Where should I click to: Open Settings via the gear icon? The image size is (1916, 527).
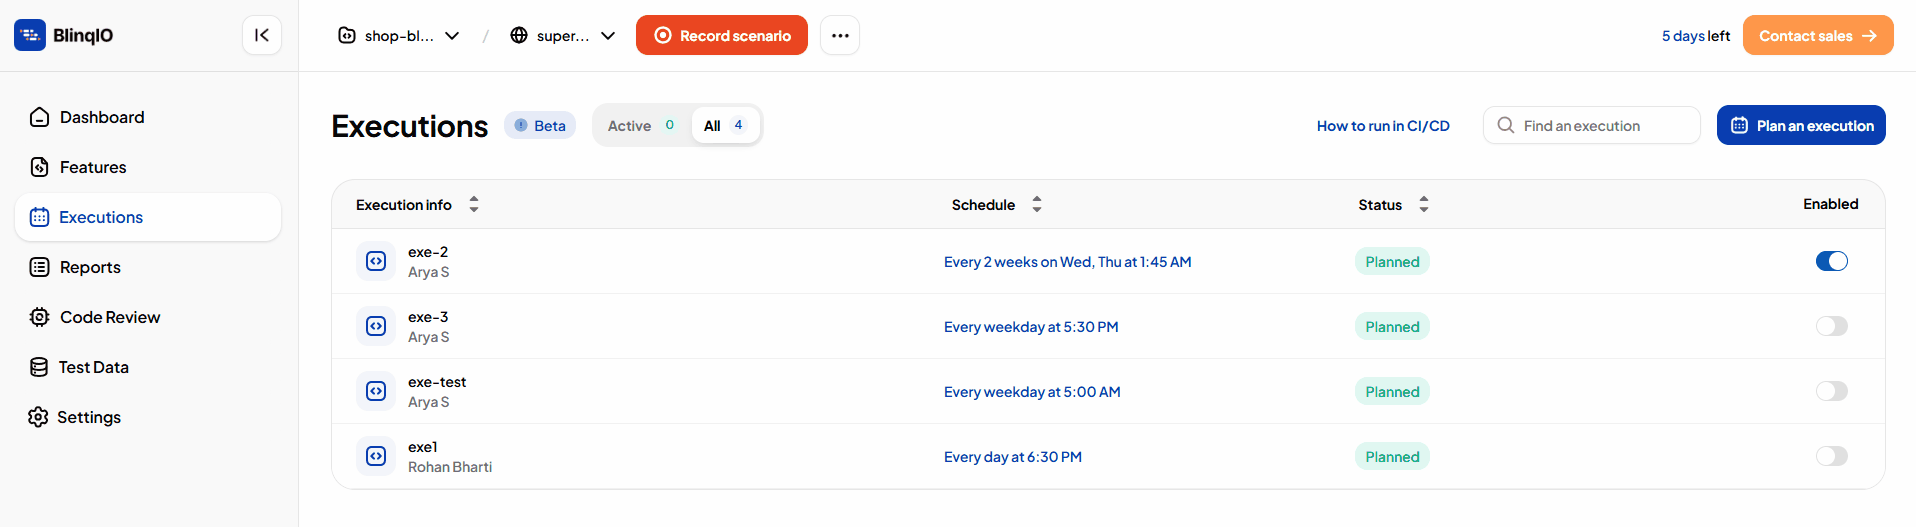pos(39,417)
